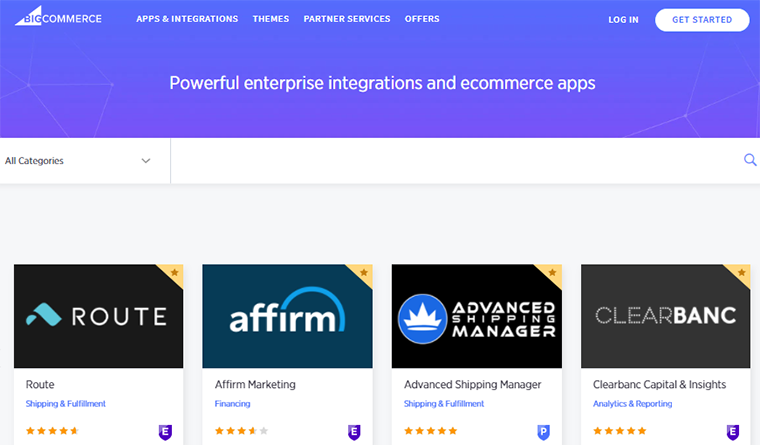Click Shipping & Fulfillment under Advanced Shipping Manager

click(444, 403)
